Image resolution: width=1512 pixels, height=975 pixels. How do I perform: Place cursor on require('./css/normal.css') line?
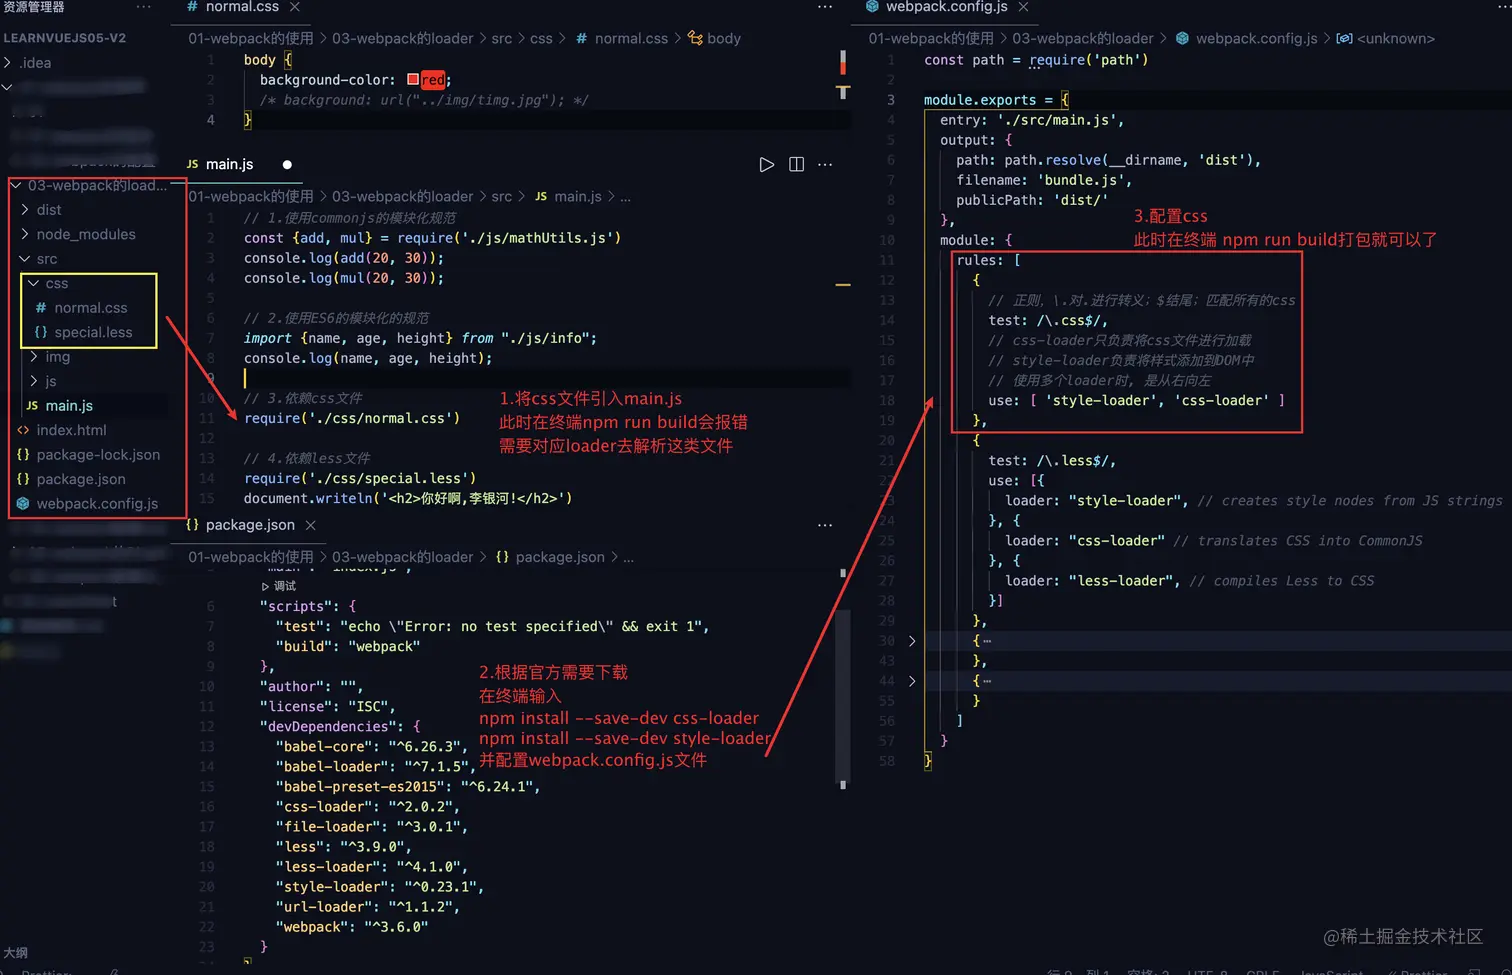352,418
